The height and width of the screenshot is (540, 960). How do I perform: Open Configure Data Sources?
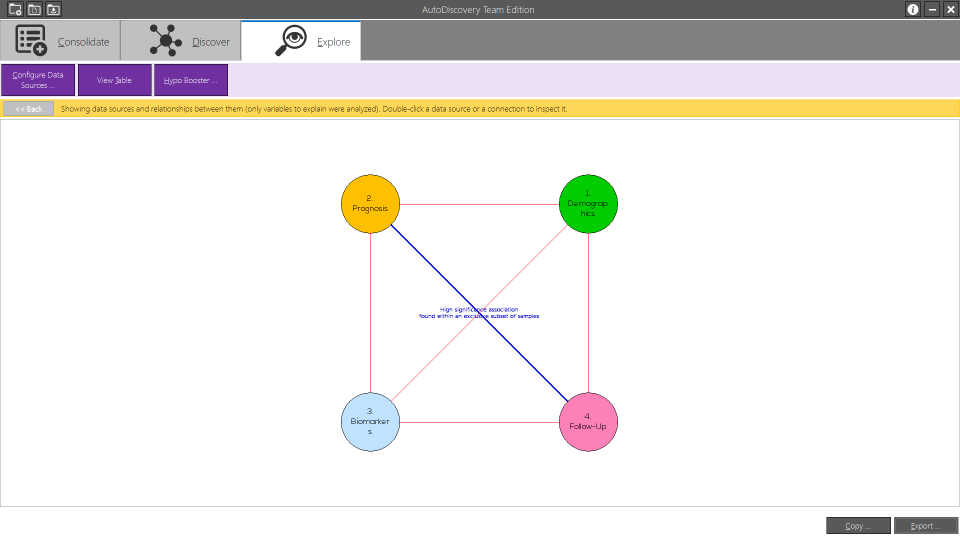click(x=38, y=80)
